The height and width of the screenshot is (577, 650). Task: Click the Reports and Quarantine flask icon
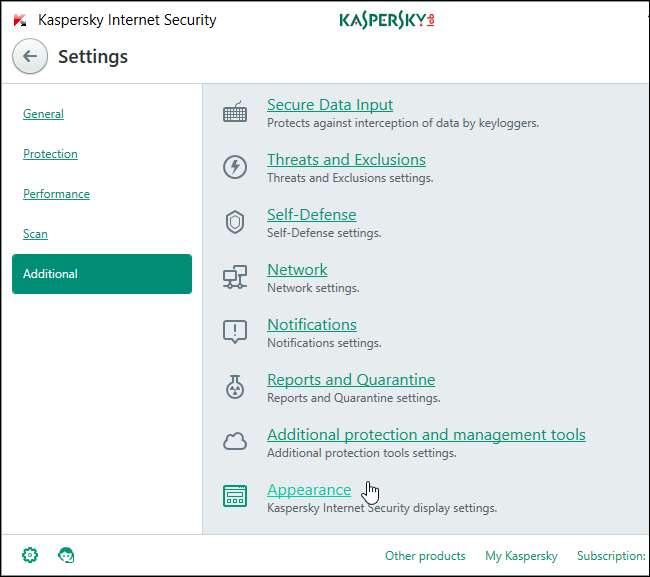235,387
